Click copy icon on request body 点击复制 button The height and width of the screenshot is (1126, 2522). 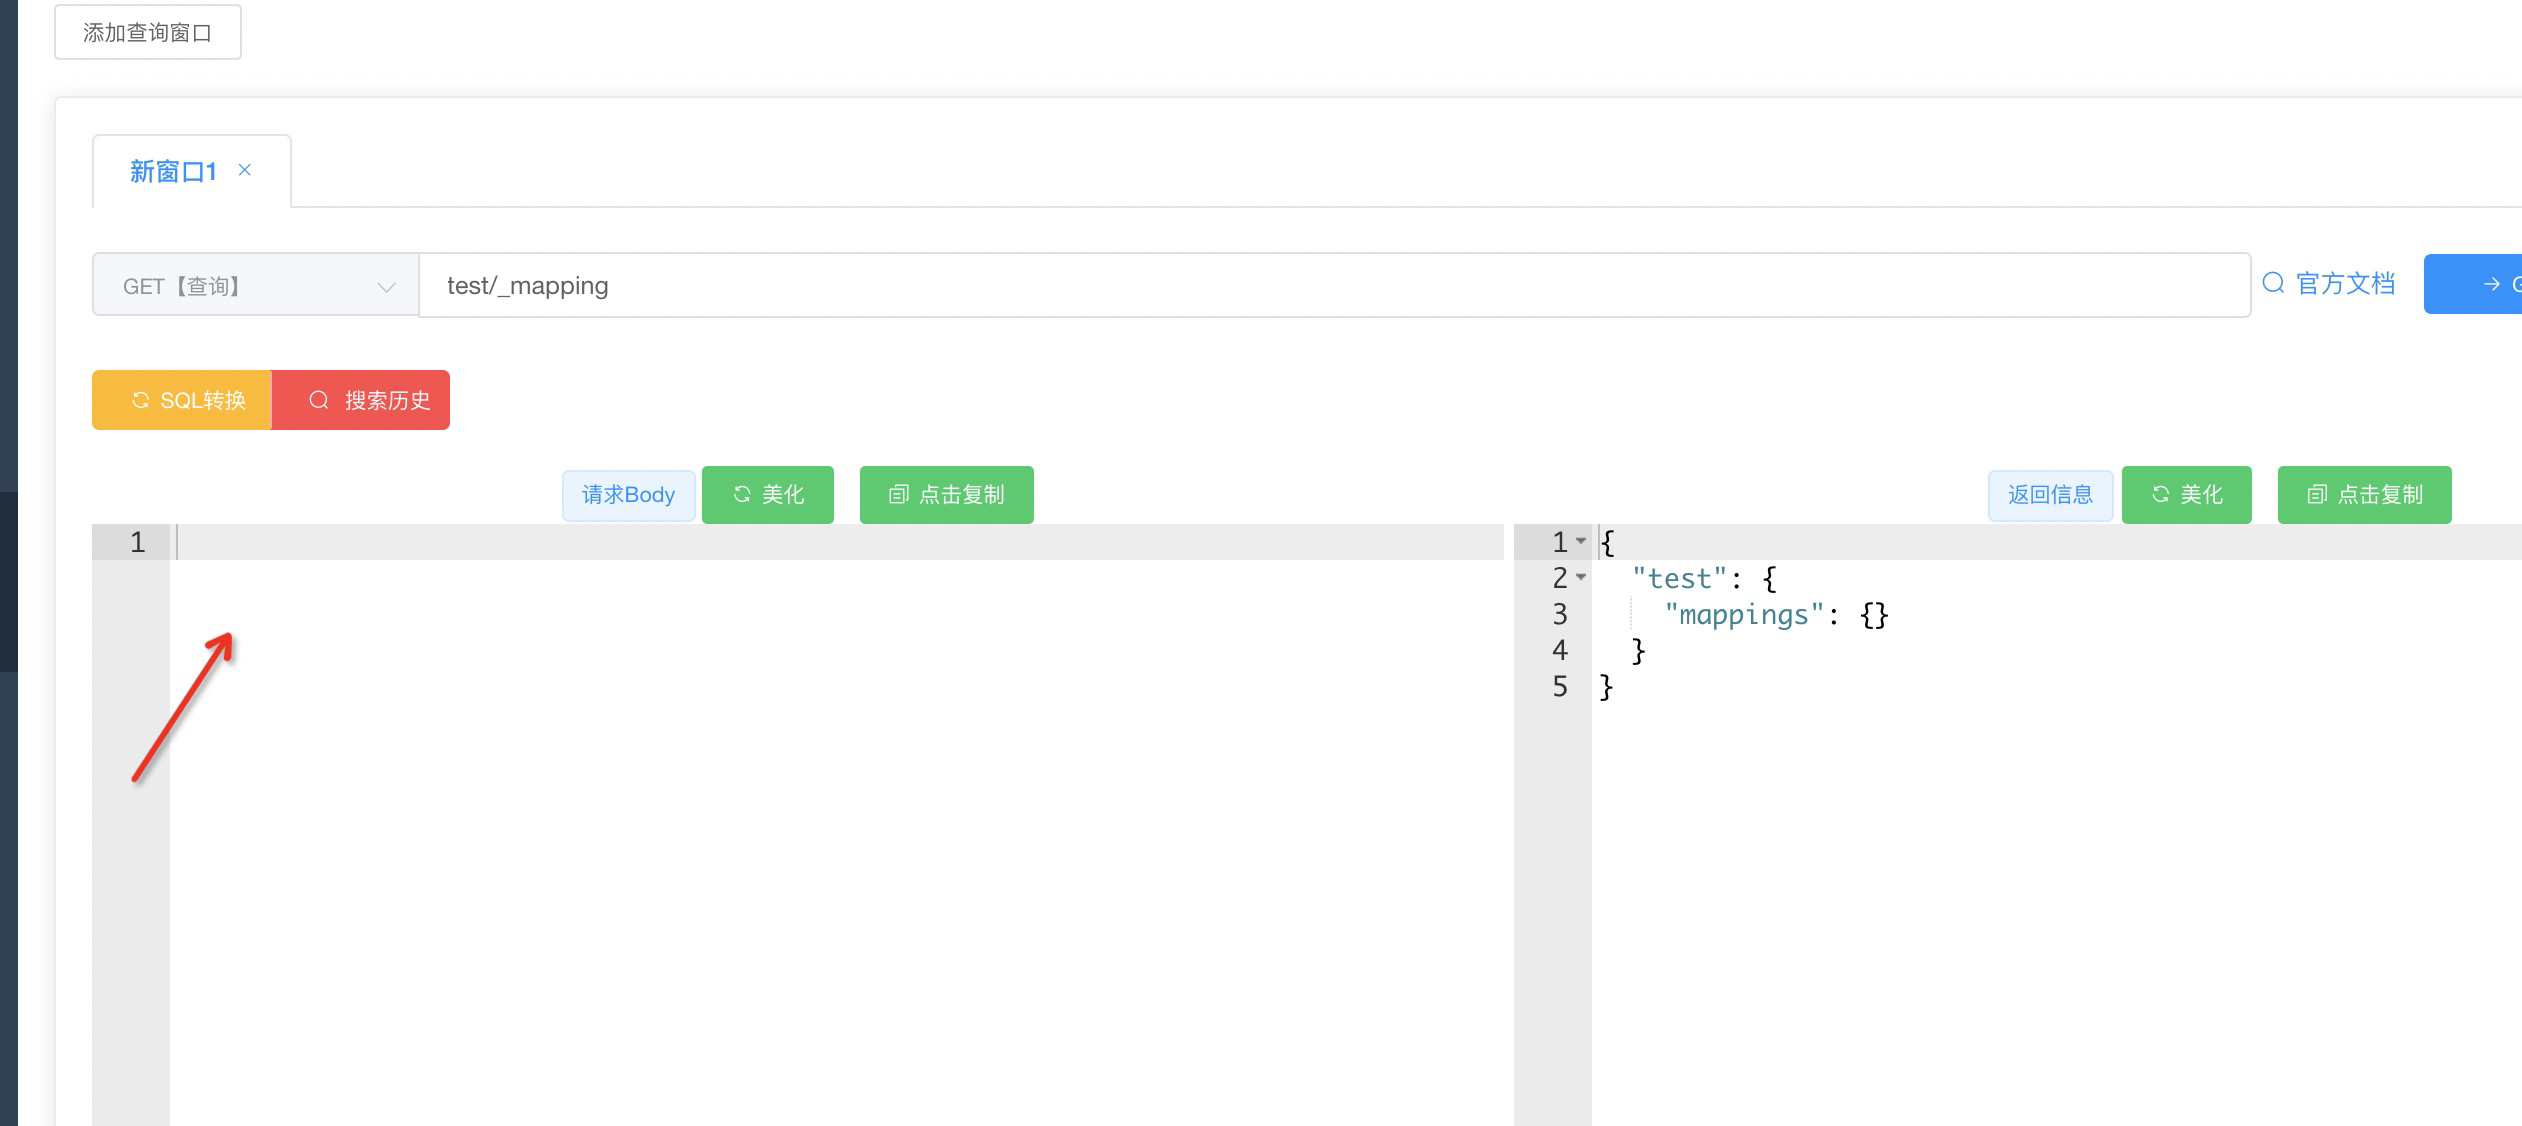point(898,494)
